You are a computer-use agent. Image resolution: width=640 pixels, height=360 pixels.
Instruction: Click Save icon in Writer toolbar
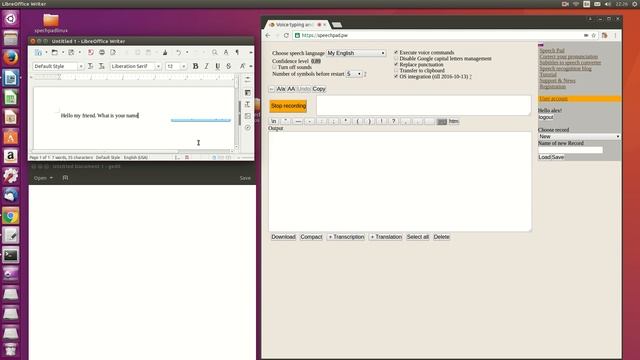click(x=71, y=52)
